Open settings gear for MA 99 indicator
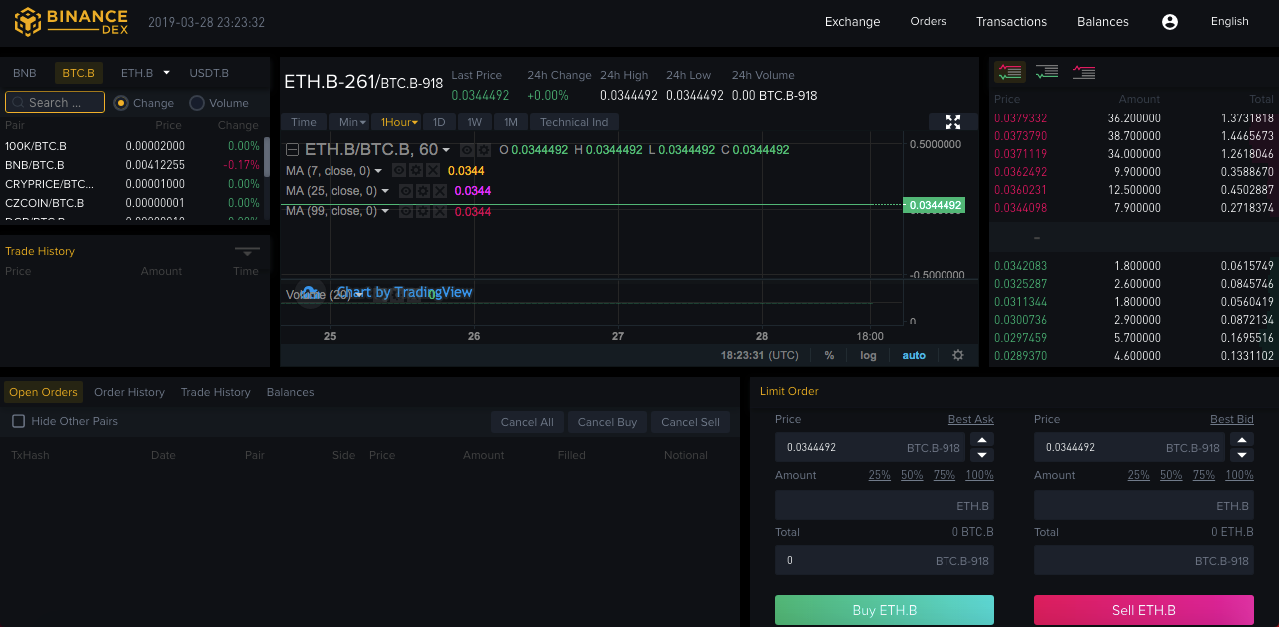Viewport: 1279px width, 627px height. (422, 211)
